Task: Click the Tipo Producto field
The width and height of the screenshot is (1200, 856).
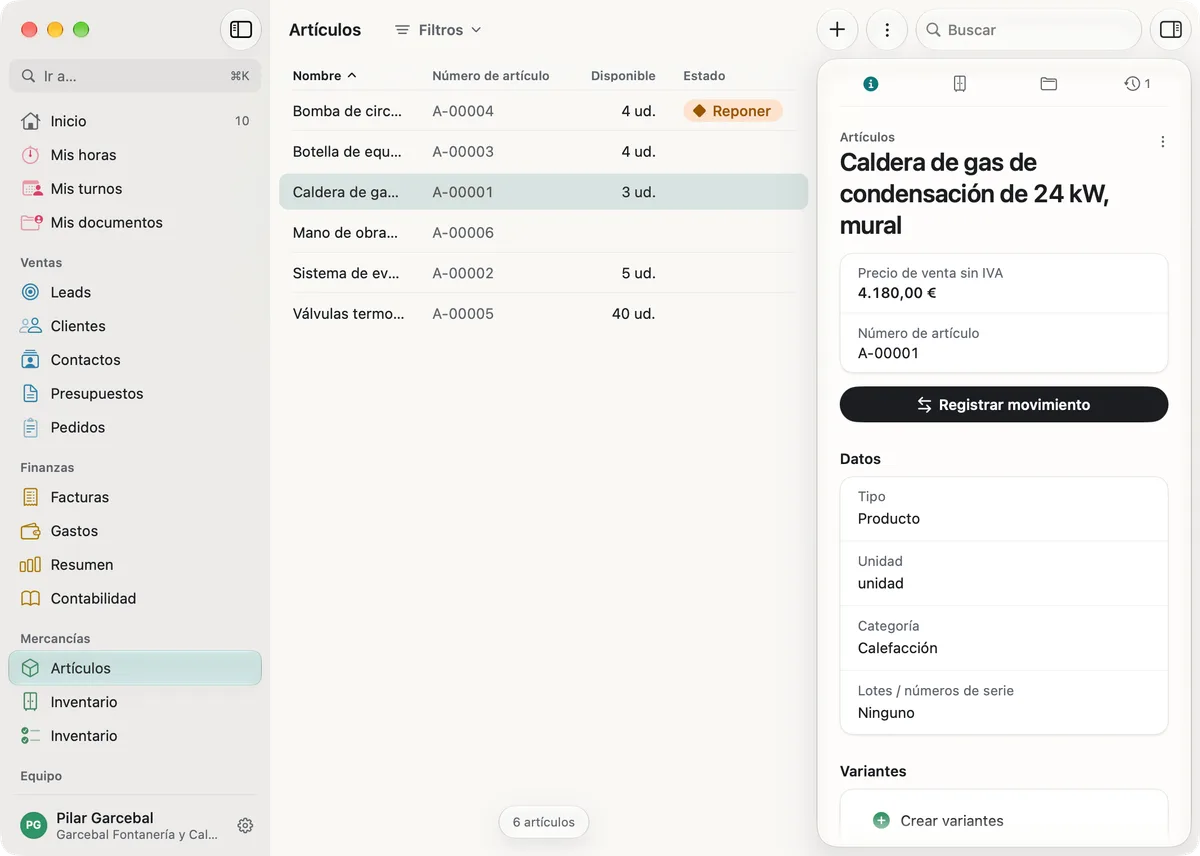Action: click(1004, 509)
